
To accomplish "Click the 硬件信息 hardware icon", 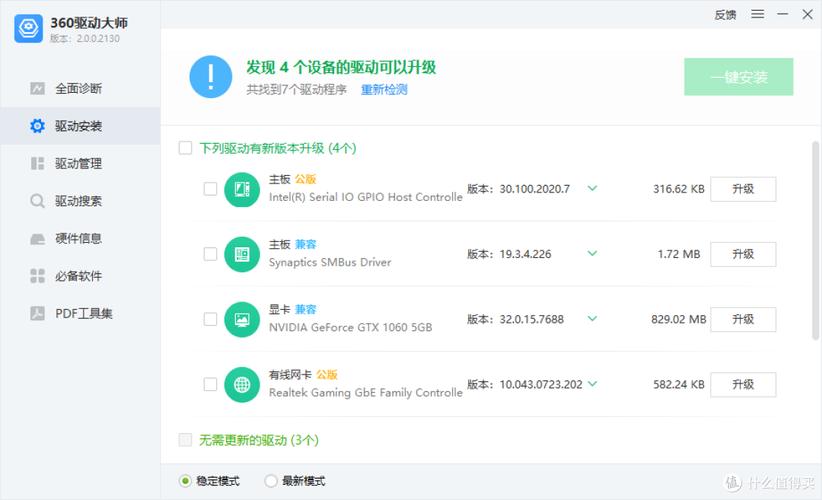I will click(37, 239).
